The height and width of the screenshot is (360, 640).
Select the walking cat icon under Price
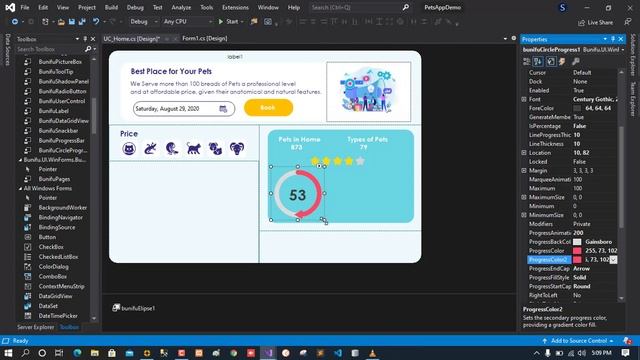click(193, 149)
